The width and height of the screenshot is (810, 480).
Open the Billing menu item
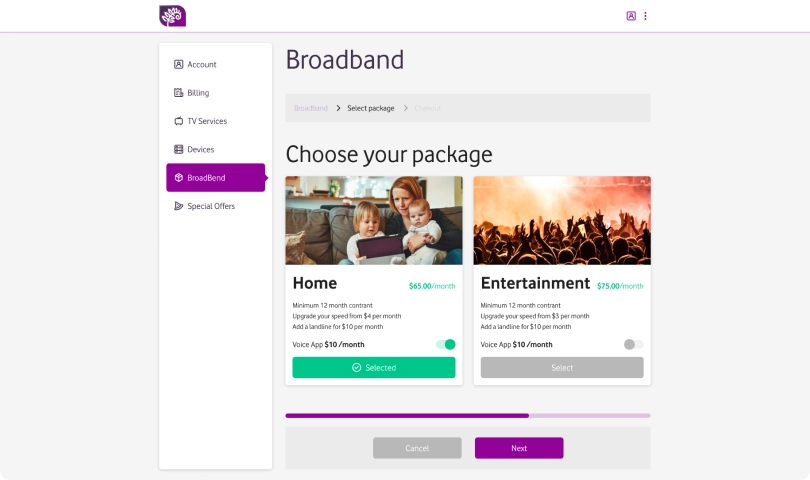(198, 93)
